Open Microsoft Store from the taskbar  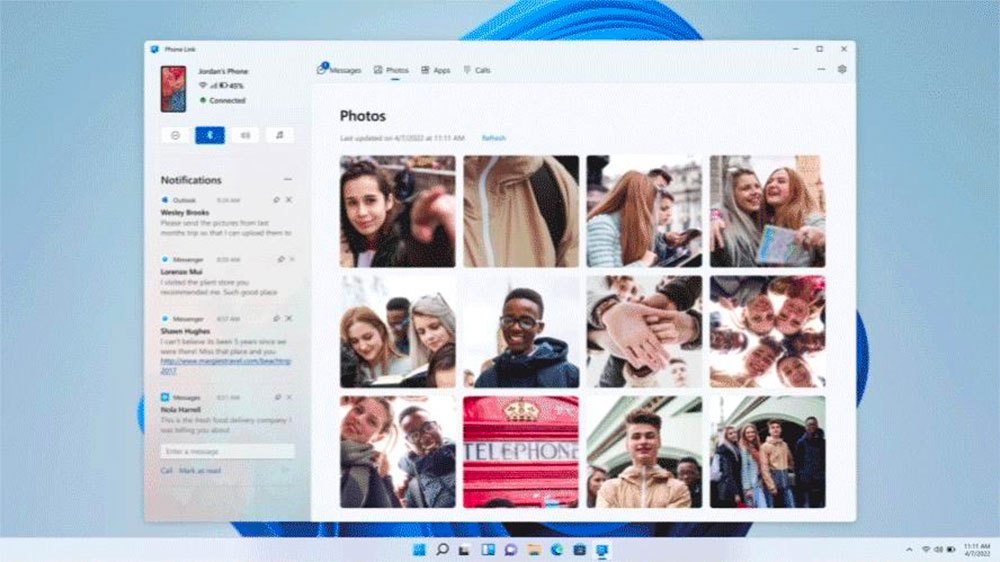point(580,550)
